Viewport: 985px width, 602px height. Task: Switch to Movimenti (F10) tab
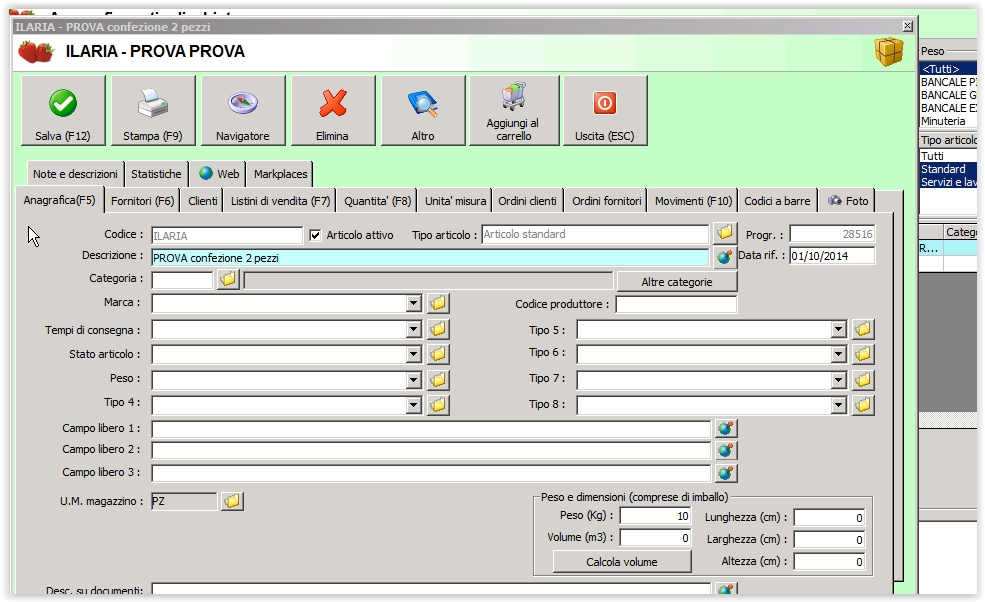693,201
